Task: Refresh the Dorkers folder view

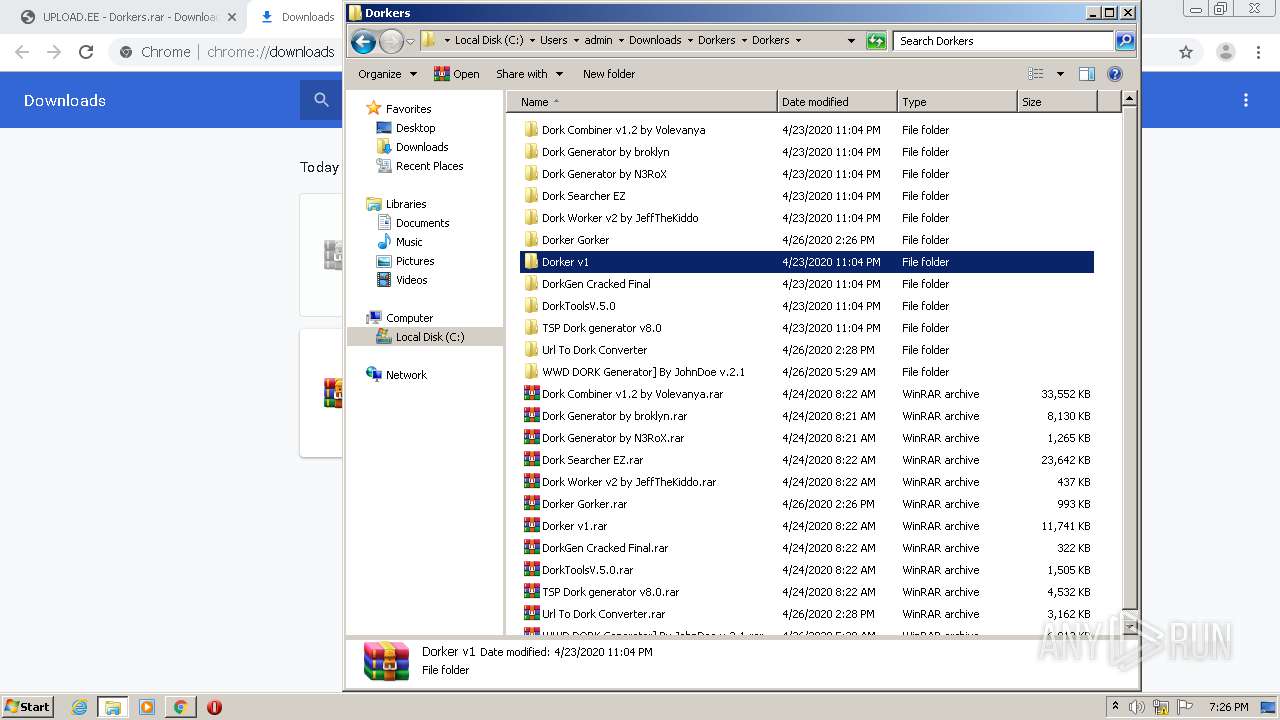Action: click(x=876, y=41)
